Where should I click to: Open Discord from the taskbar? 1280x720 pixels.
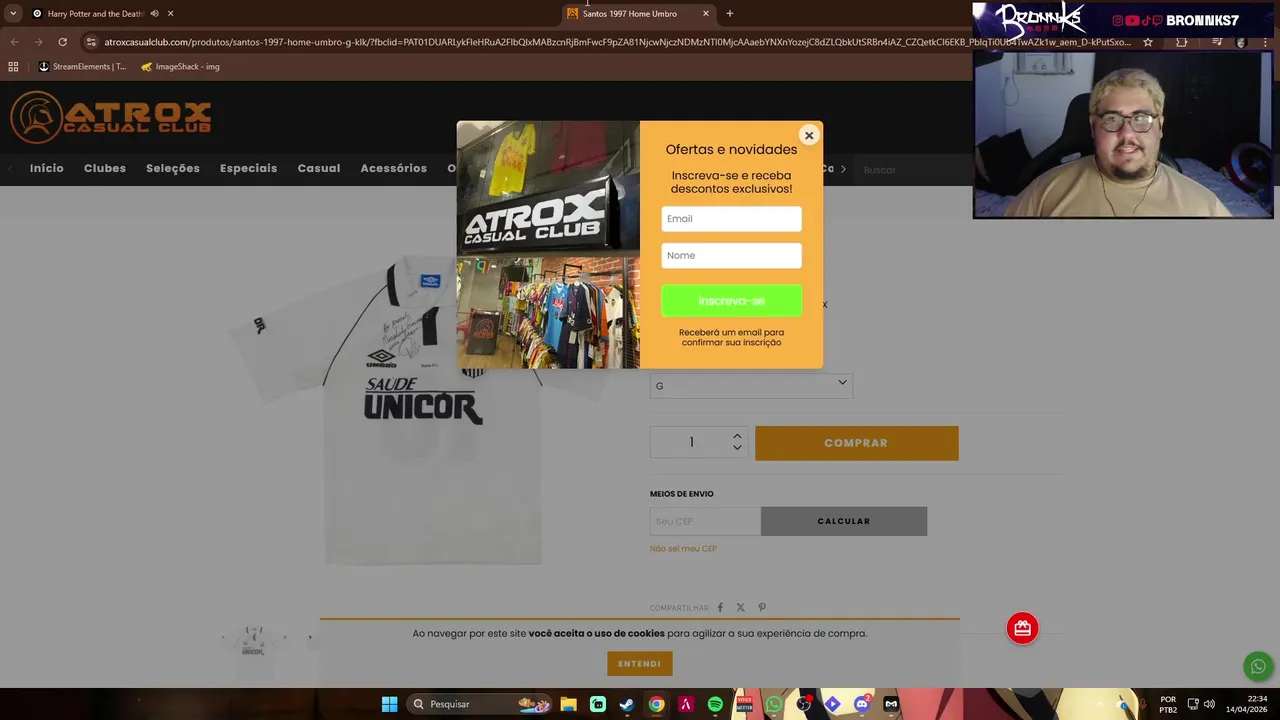point(862,704)
